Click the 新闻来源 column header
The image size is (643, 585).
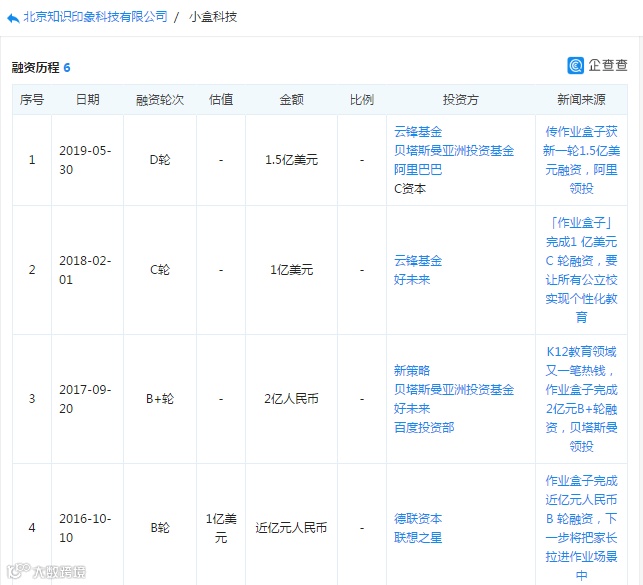tap(581, 100)
